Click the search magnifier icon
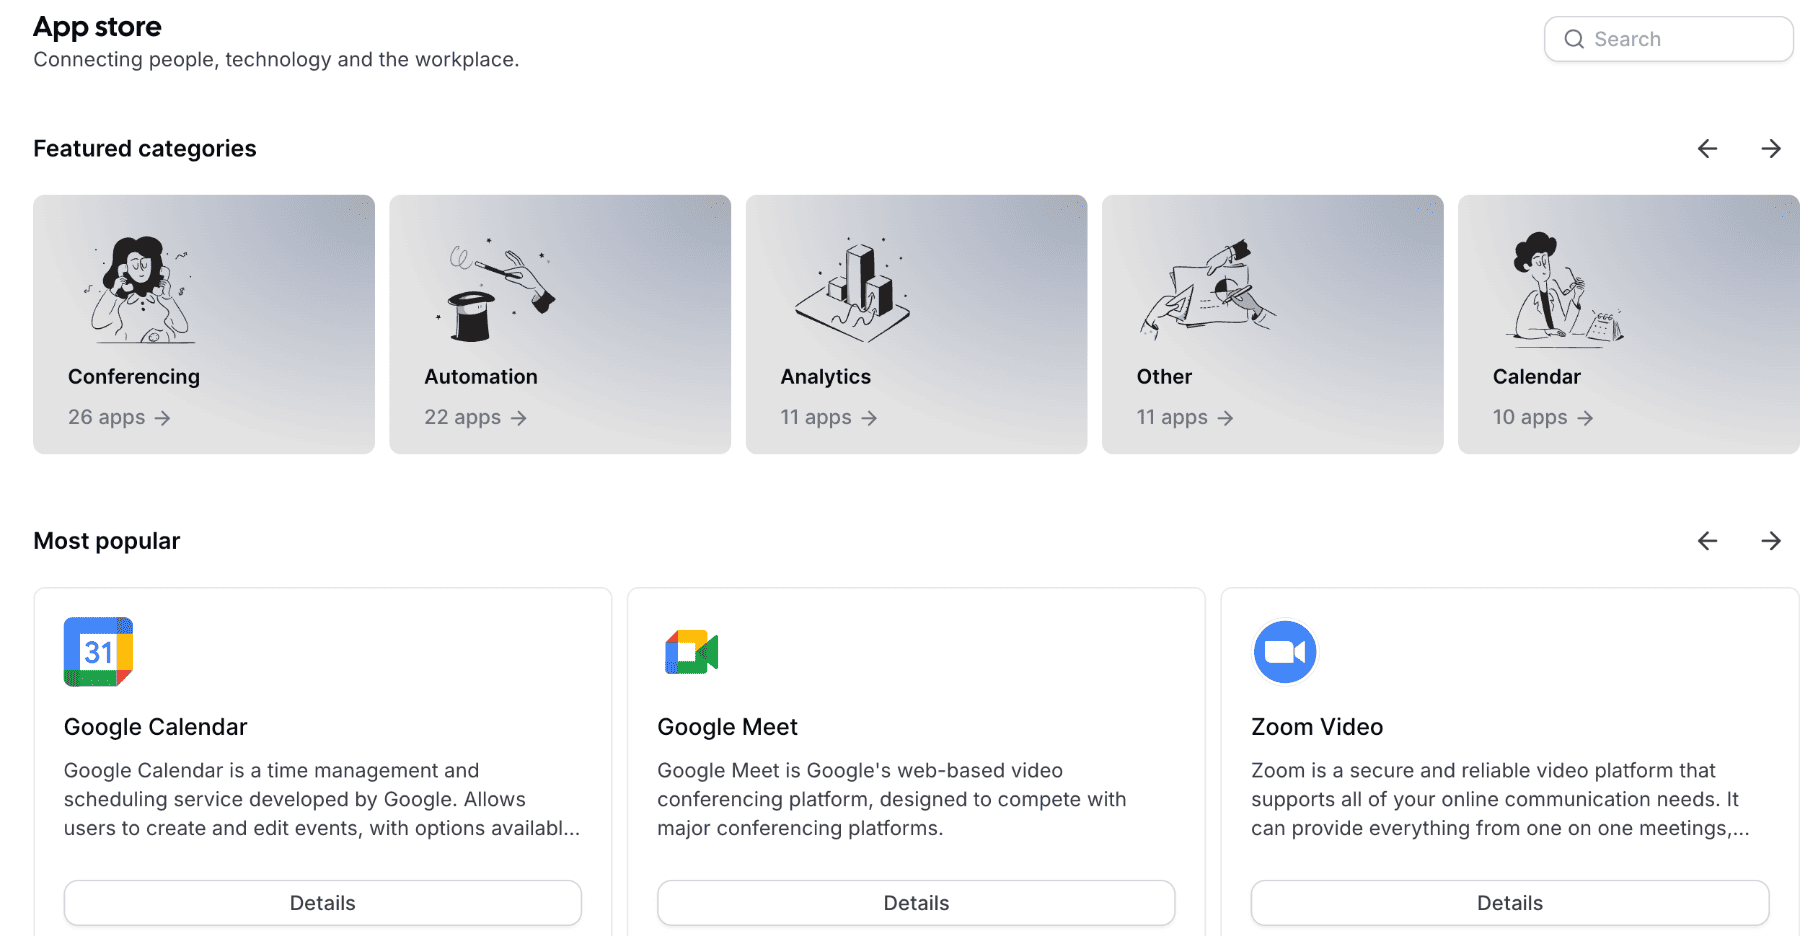 (x=1573, y=38)
